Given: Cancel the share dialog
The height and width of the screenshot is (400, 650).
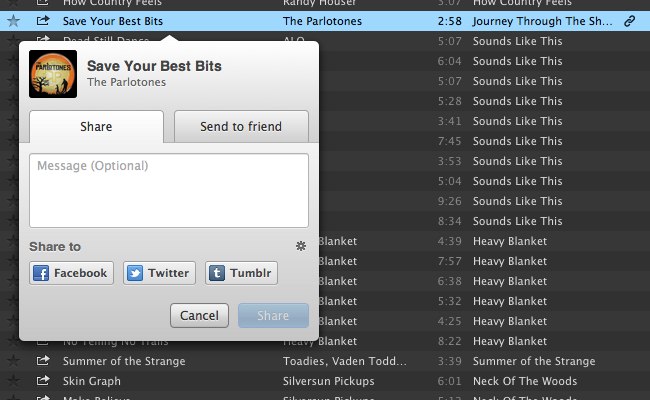Looking at the screenshot, I should click(199, 315).
